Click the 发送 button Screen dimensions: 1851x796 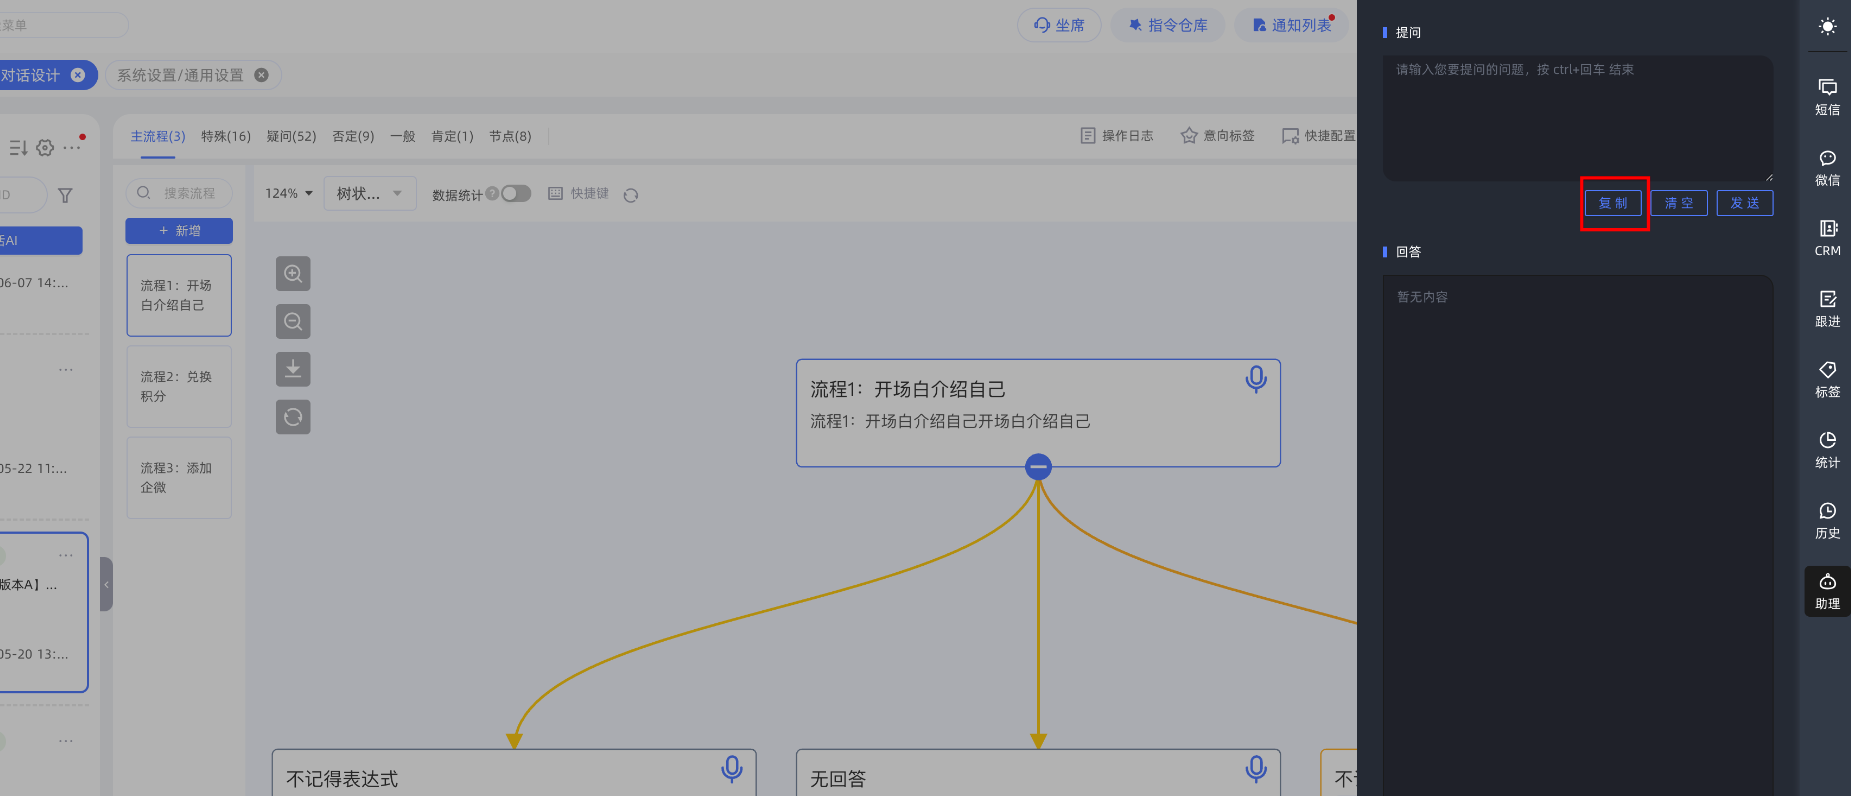[1744, 203]
